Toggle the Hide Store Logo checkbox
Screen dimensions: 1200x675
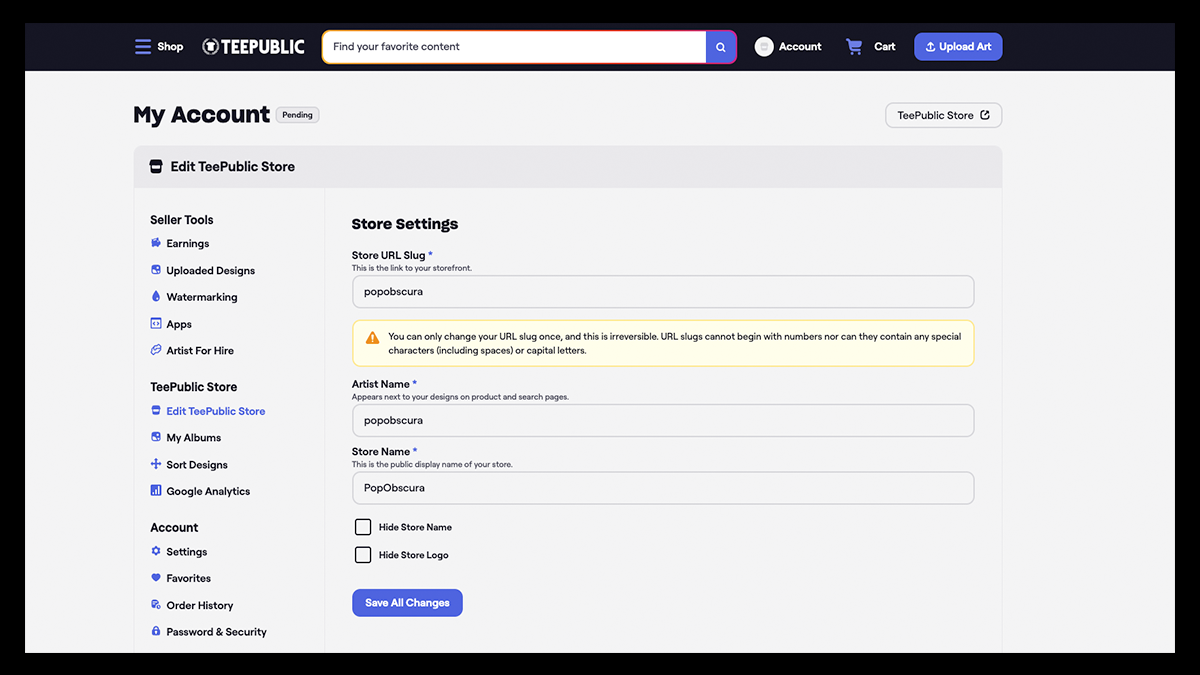[363, 555]
